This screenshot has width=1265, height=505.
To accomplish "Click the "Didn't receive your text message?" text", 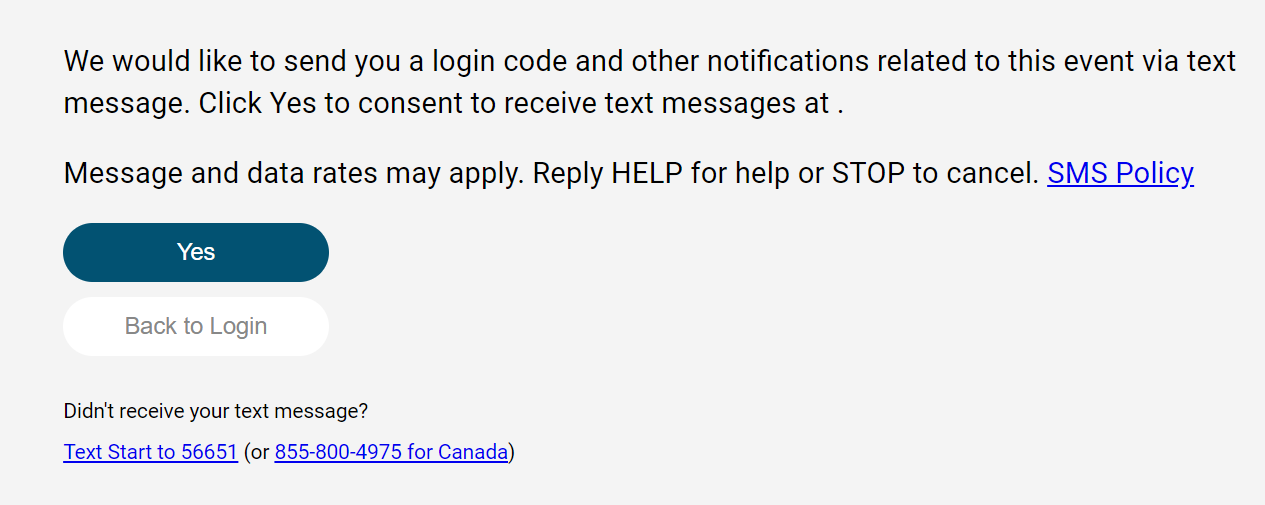I will click(216, 411).
